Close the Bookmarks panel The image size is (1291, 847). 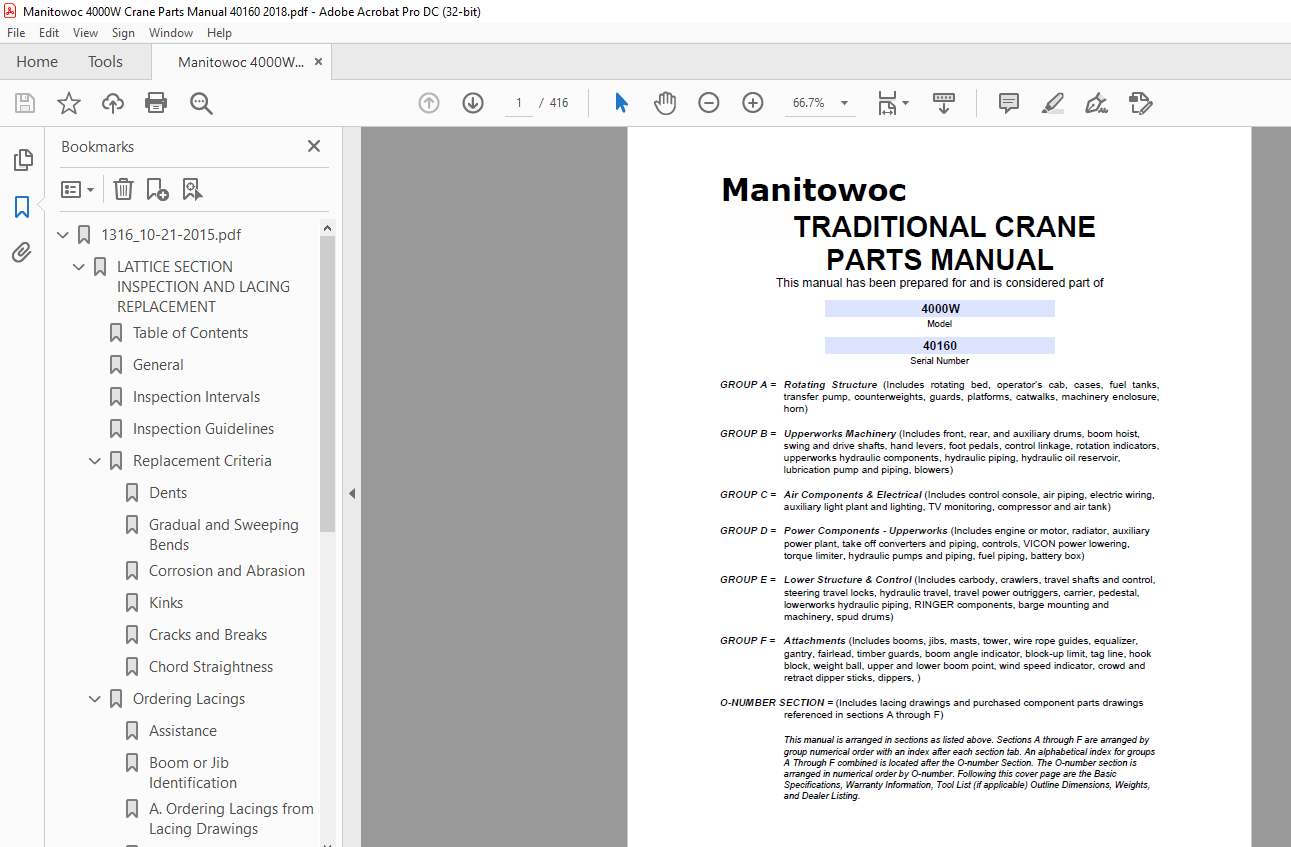(314, 146)
